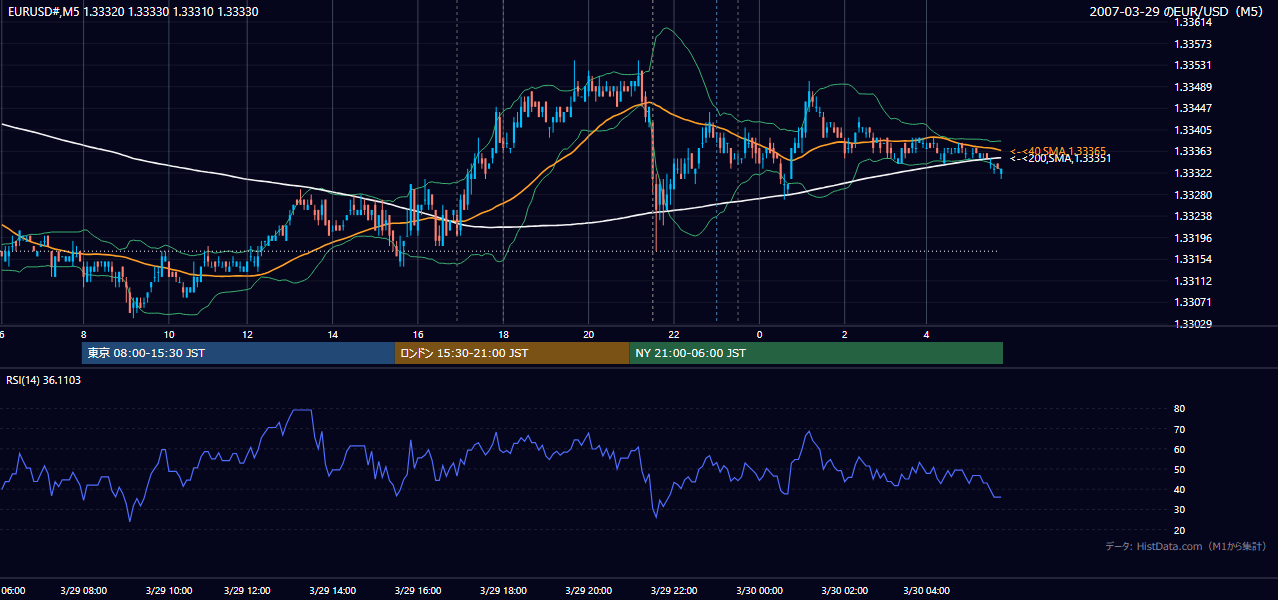Click price level 1.33322 on the axis
Viewport: 1278px width, 600px height.
tap(1193, 173)
